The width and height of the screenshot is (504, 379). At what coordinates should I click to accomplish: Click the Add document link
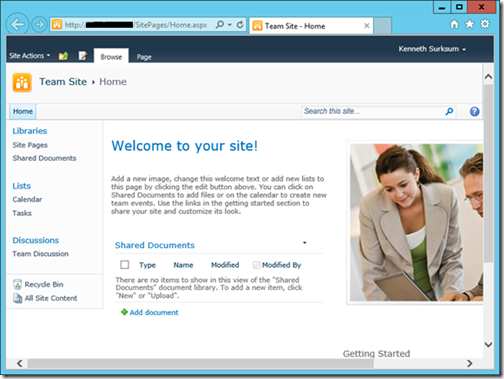pos(154,312)
